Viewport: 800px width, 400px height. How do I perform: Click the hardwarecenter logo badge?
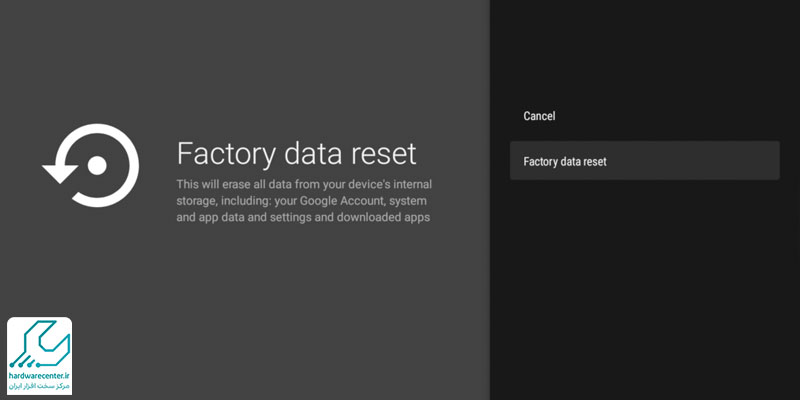39,356
